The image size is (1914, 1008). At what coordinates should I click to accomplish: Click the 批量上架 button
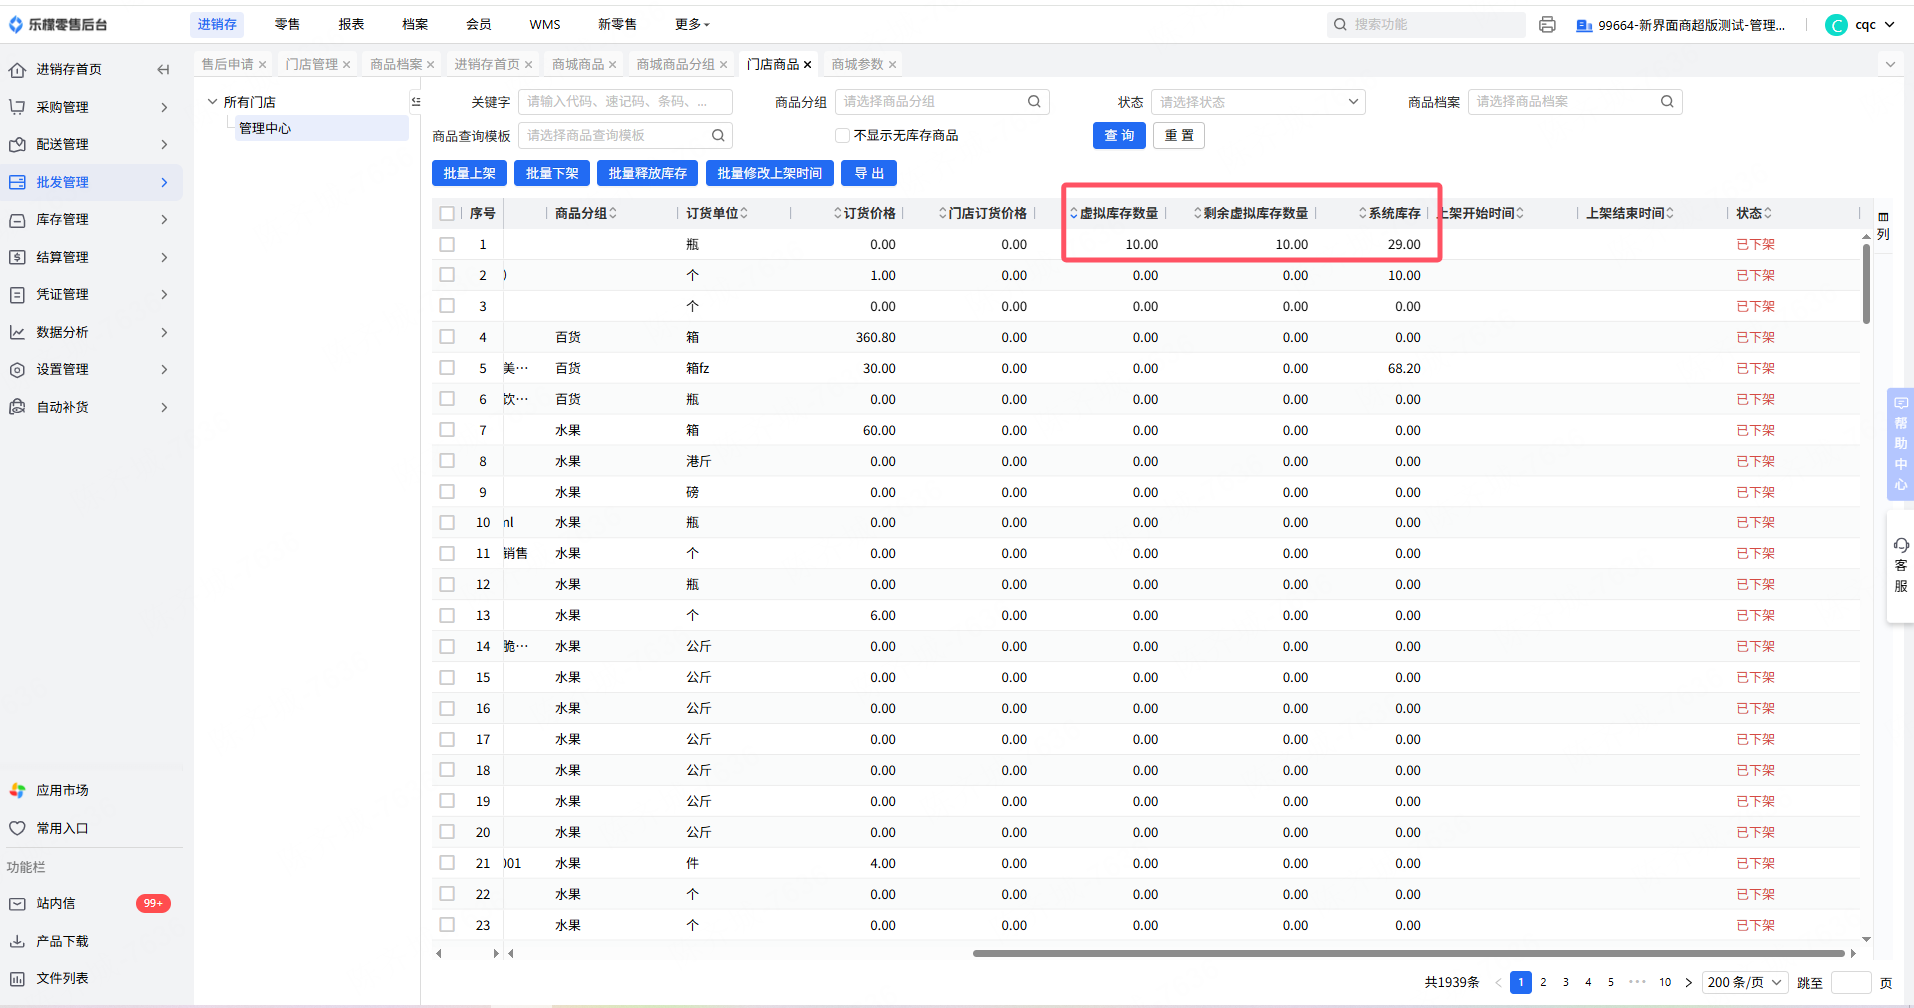pyautogui.click(x=469, y=173)
